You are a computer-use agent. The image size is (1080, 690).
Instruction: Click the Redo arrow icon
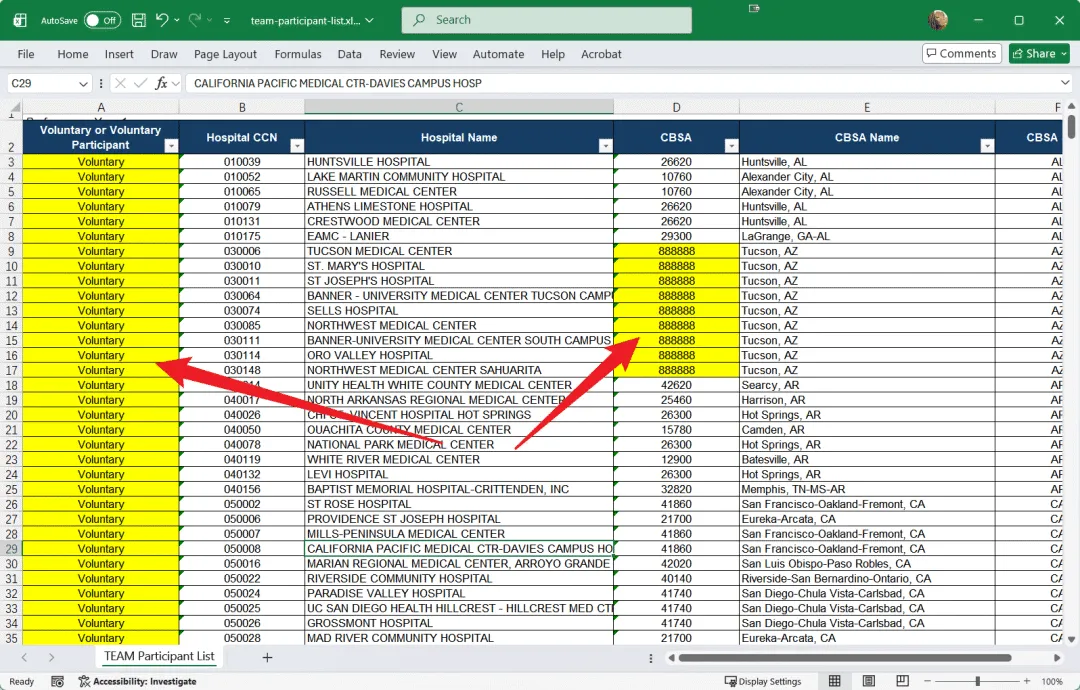[x=195, y=20]
